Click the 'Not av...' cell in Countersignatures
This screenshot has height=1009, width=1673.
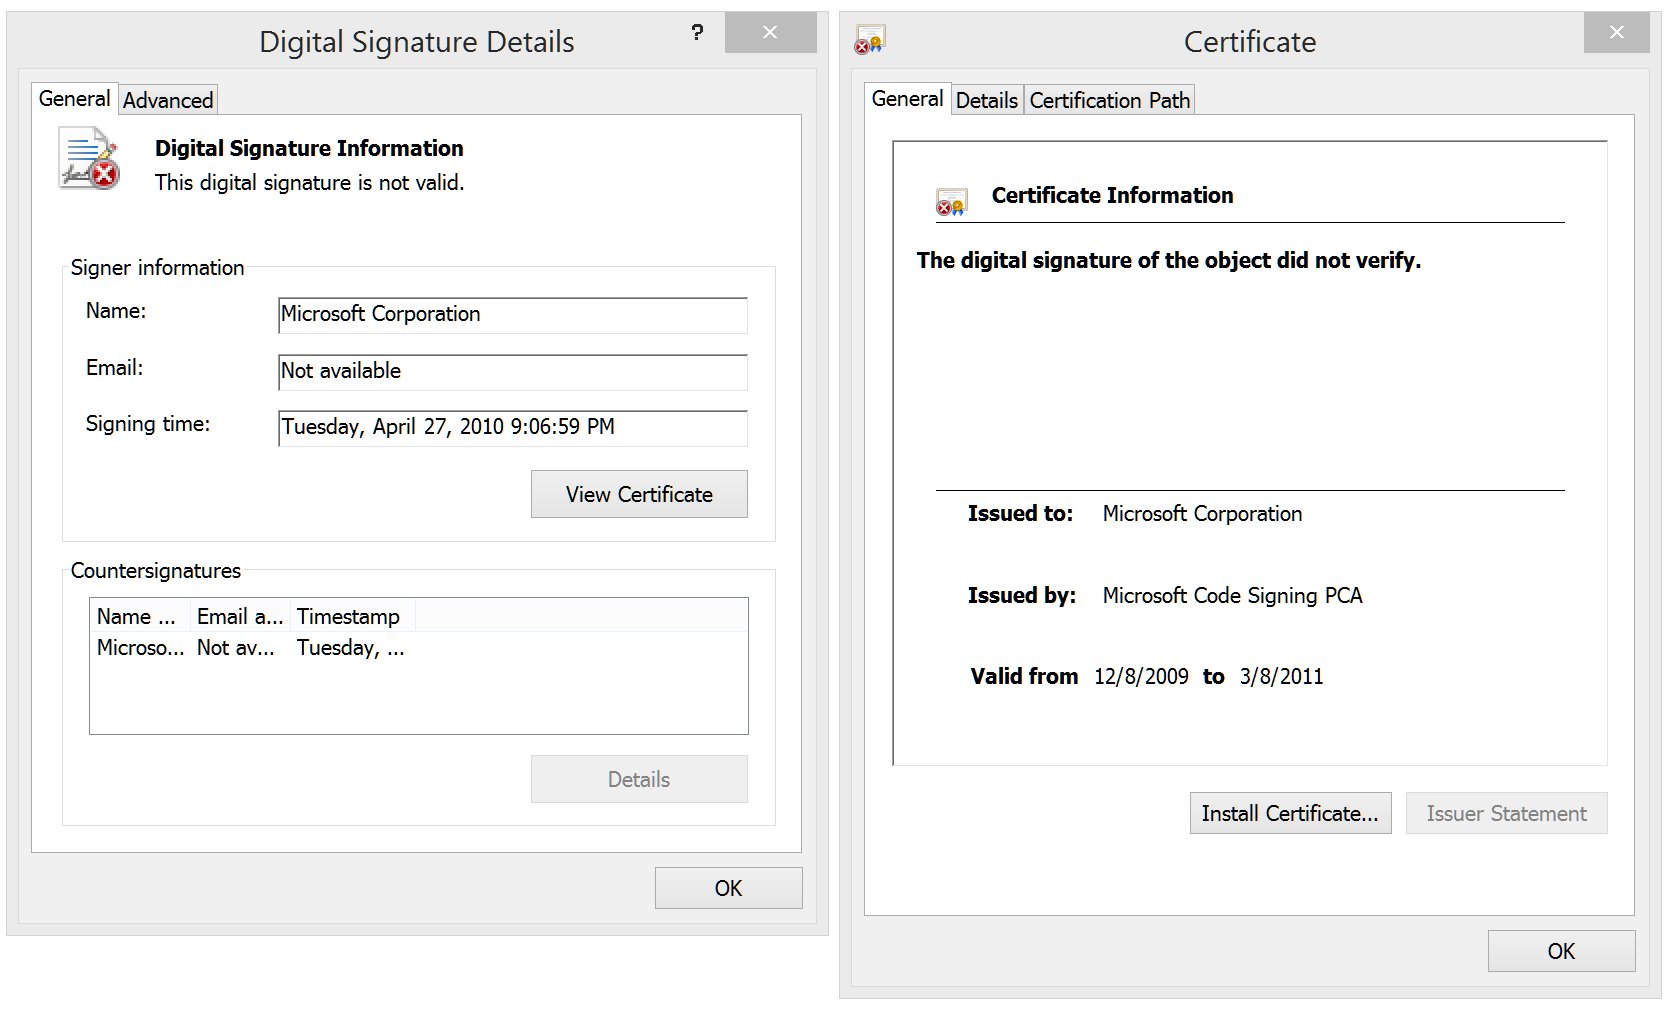[235, 647]
